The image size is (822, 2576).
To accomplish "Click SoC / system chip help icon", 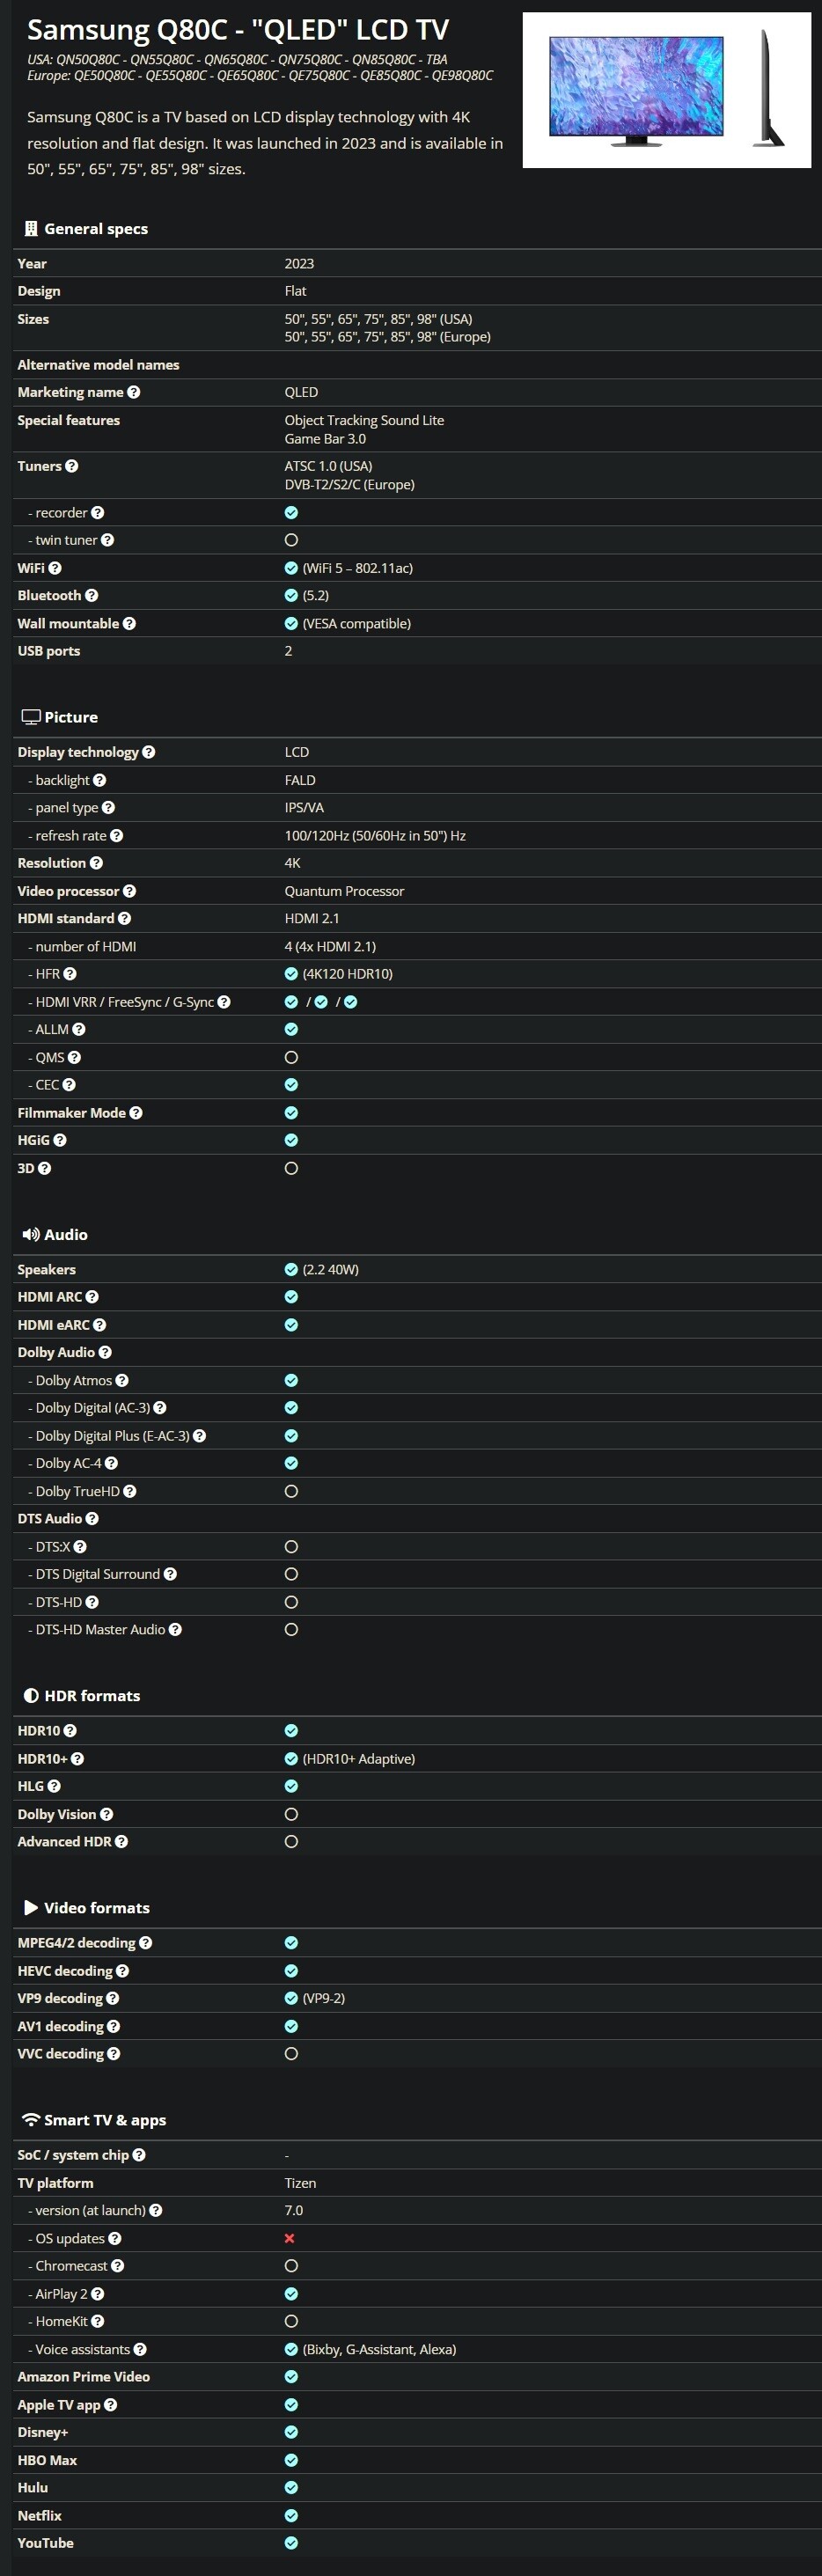I will coord(139,2155).
